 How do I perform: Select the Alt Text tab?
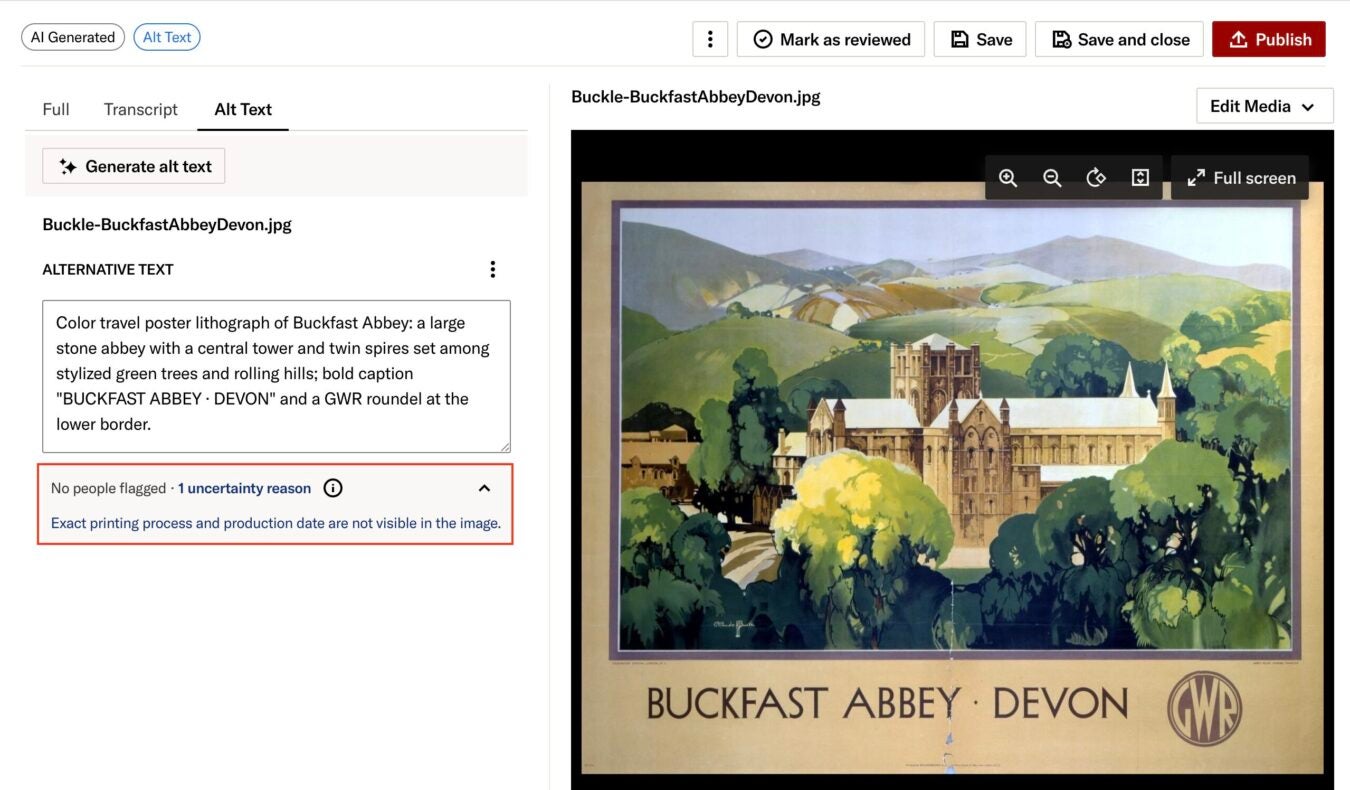pos(243,109)
